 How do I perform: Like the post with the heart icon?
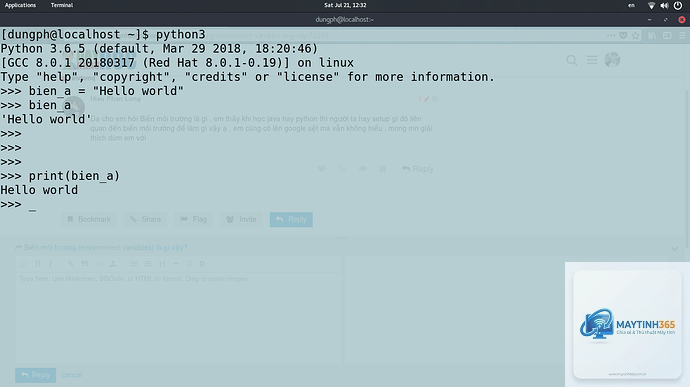click(322, 169)
